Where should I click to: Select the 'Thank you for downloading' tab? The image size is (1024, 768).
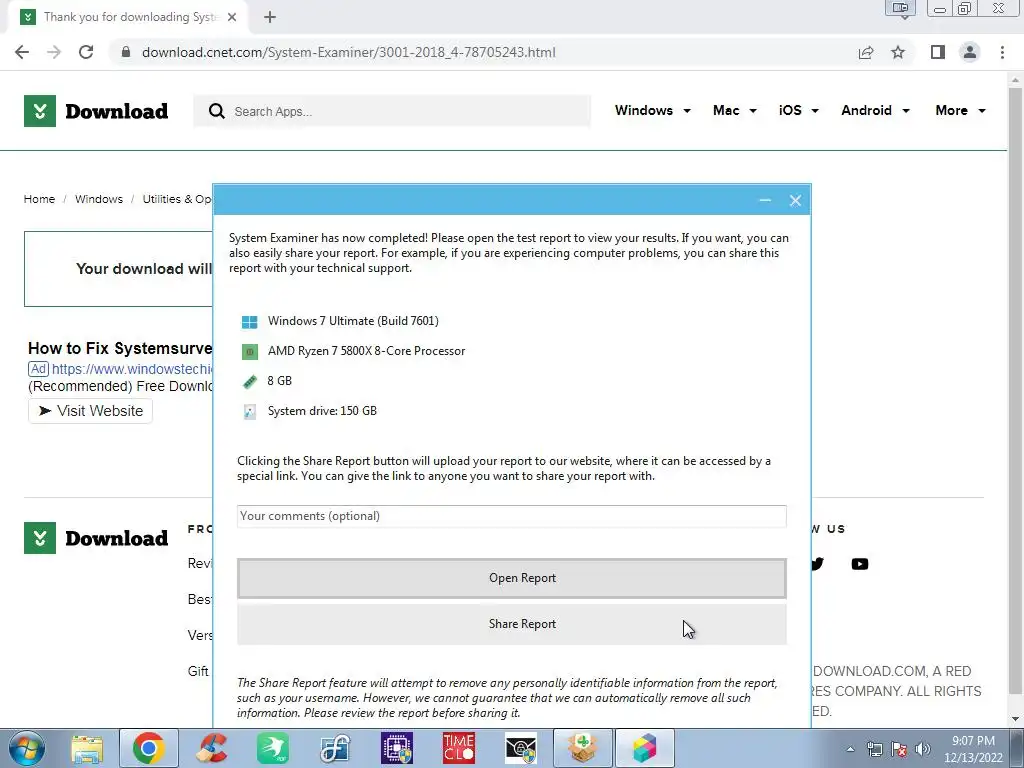[129, 17]
